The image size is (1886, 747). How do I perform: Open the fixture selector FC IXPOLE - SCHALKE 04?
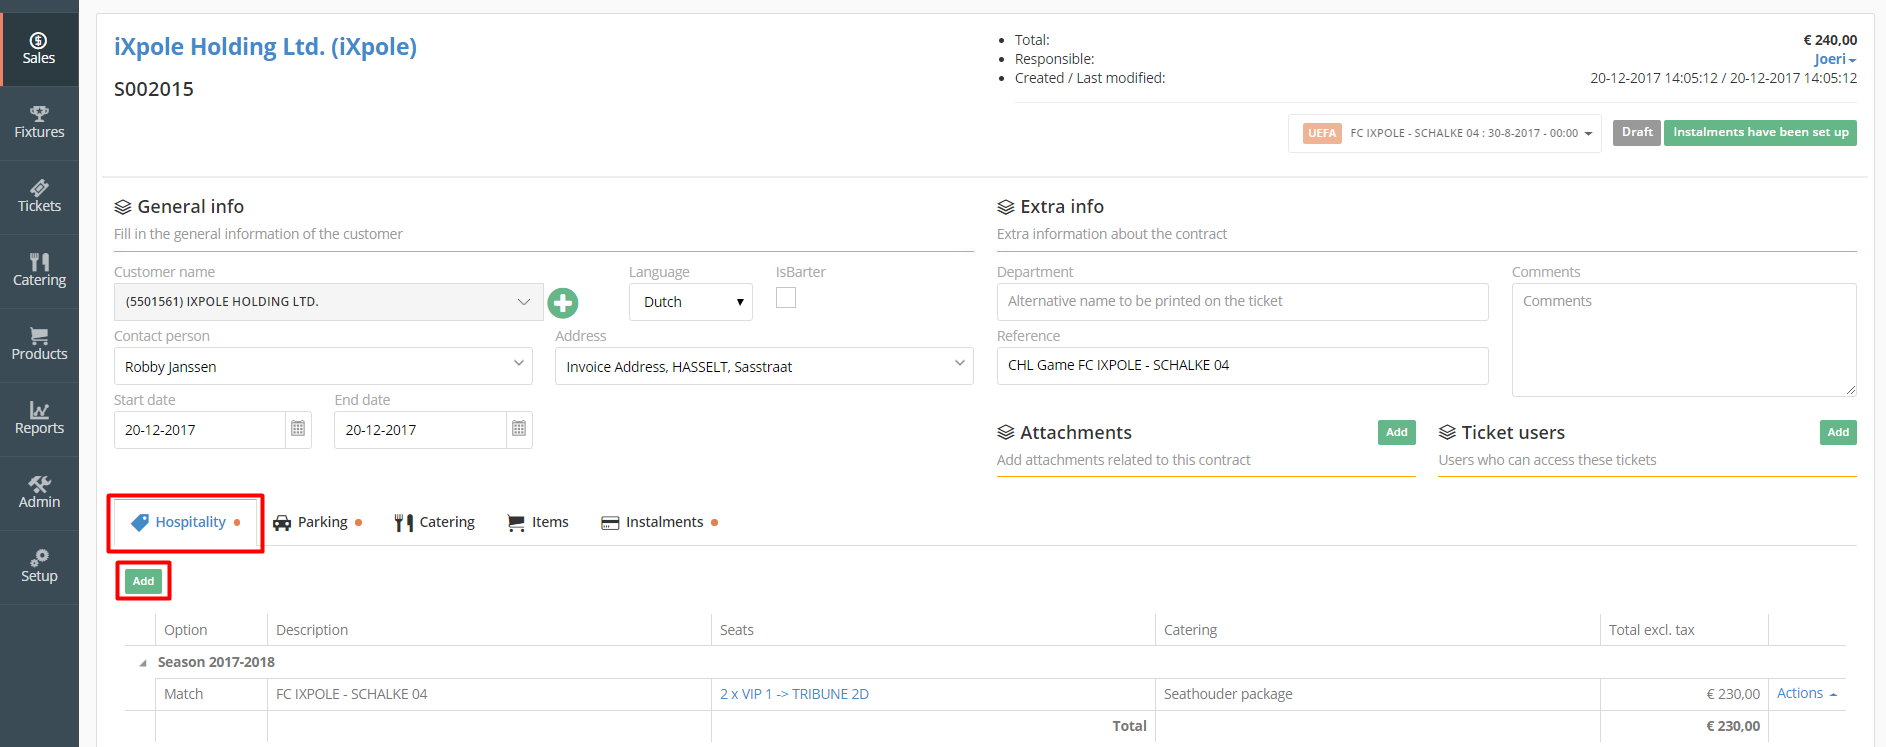[1445, 133]
